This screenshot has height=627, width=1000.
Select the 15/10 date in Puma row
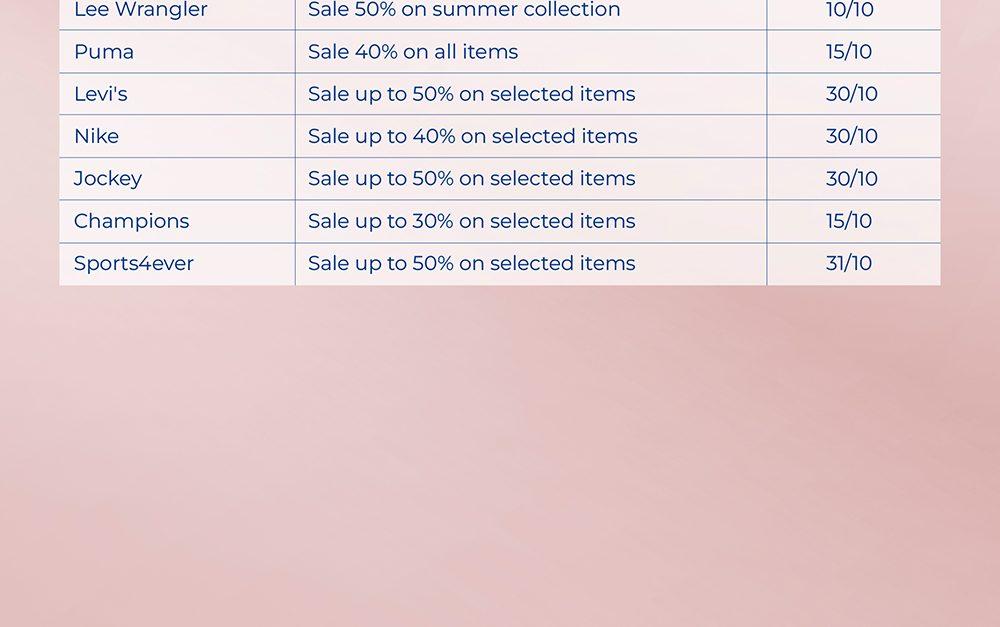tap(849, 52)
